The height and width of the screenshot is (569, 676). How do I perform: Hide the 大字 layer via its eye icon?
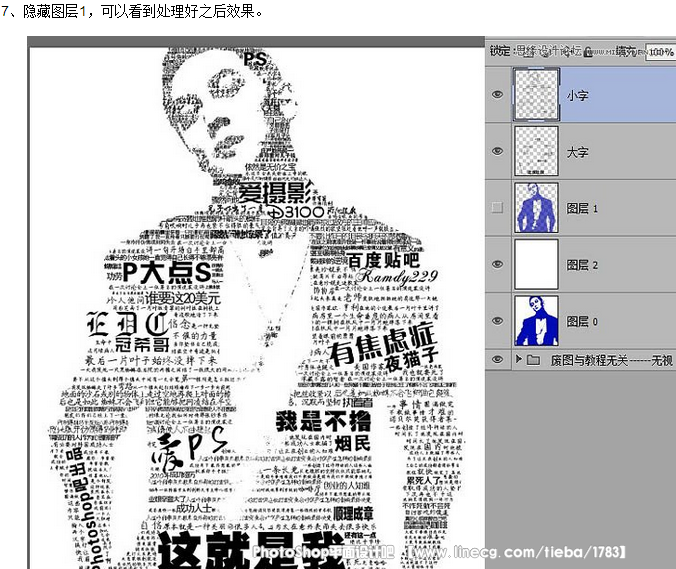pos(497,151)
